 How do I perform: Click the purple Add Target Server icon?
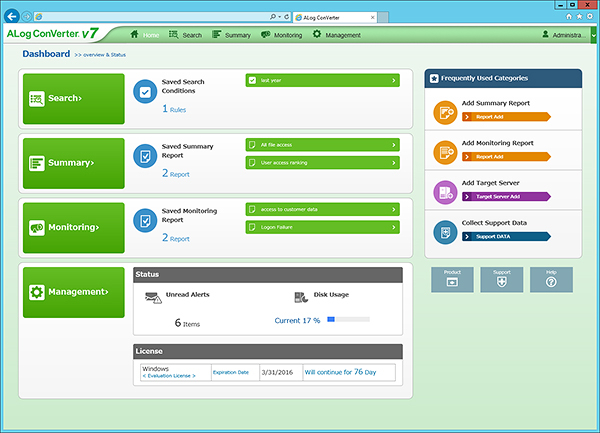pos(445,192)
